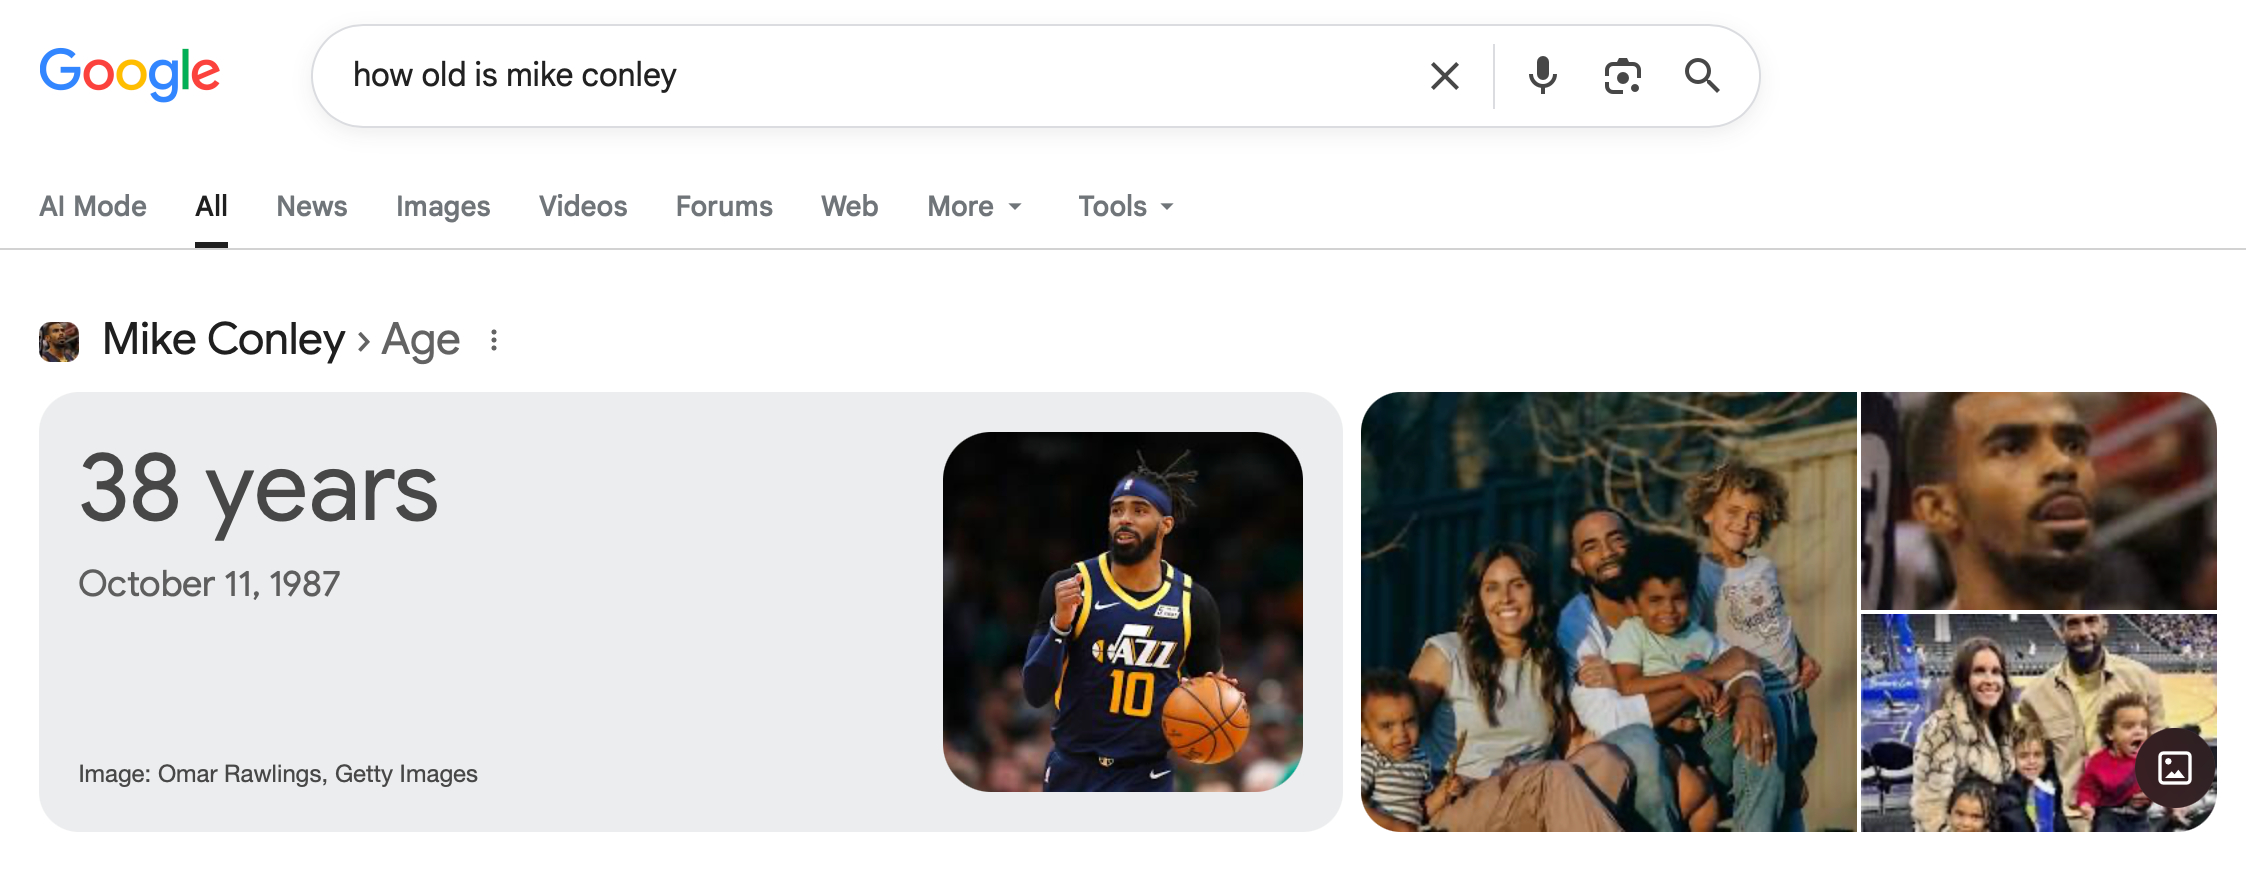
Task: Click the Mike Conley heading link
Action: (224, 340)
